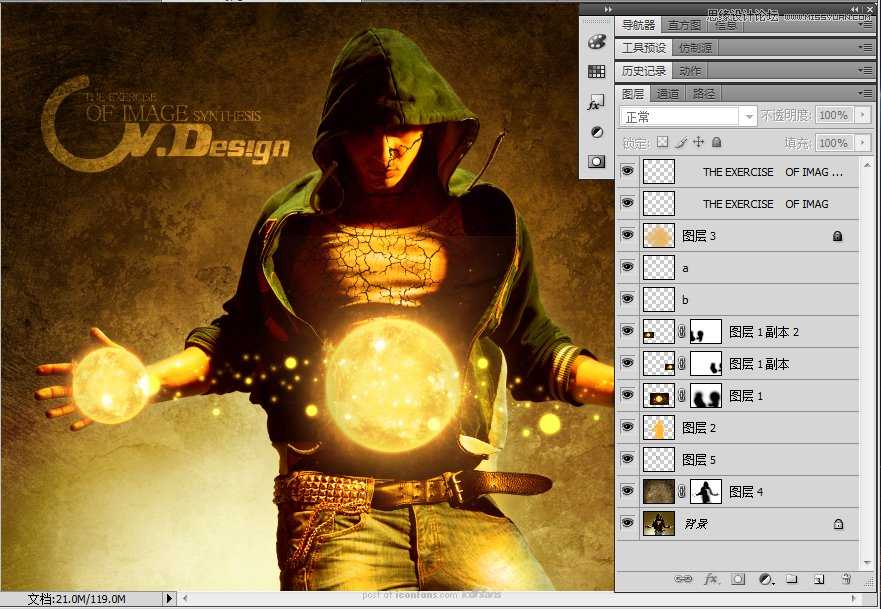This screenshot has height=609, width=881.
Task: Open the blend mode dropdown showing 正常
Action: point(688,117)
